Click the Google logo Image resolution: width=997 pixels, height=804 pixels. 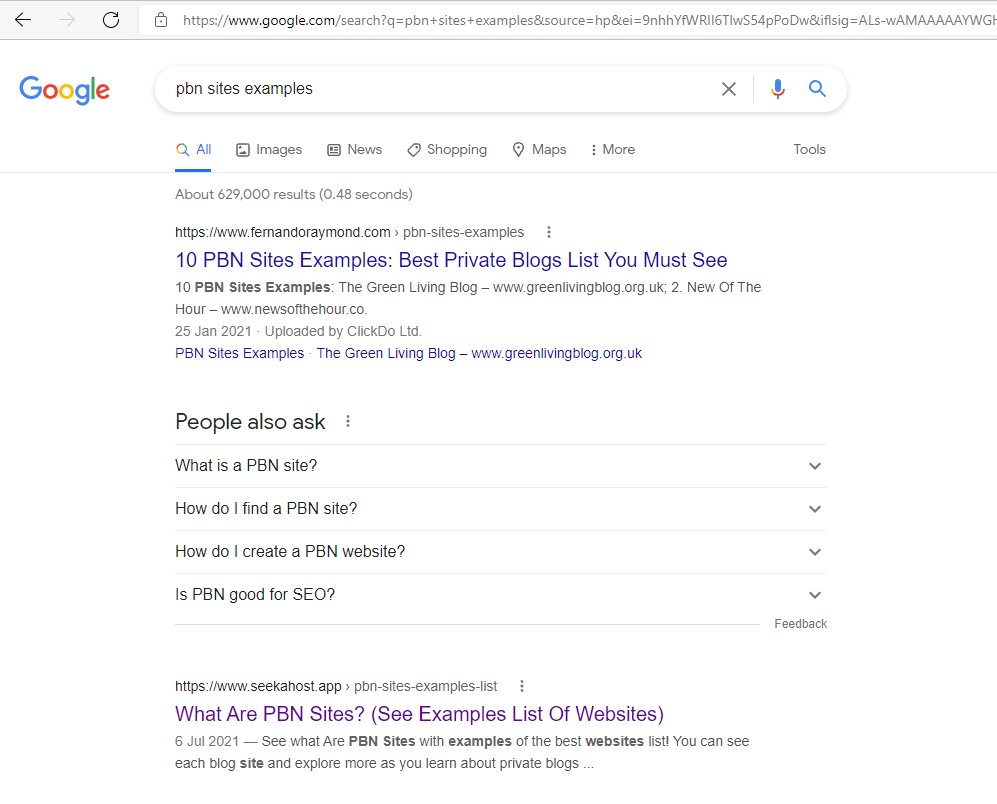[64, 90]
